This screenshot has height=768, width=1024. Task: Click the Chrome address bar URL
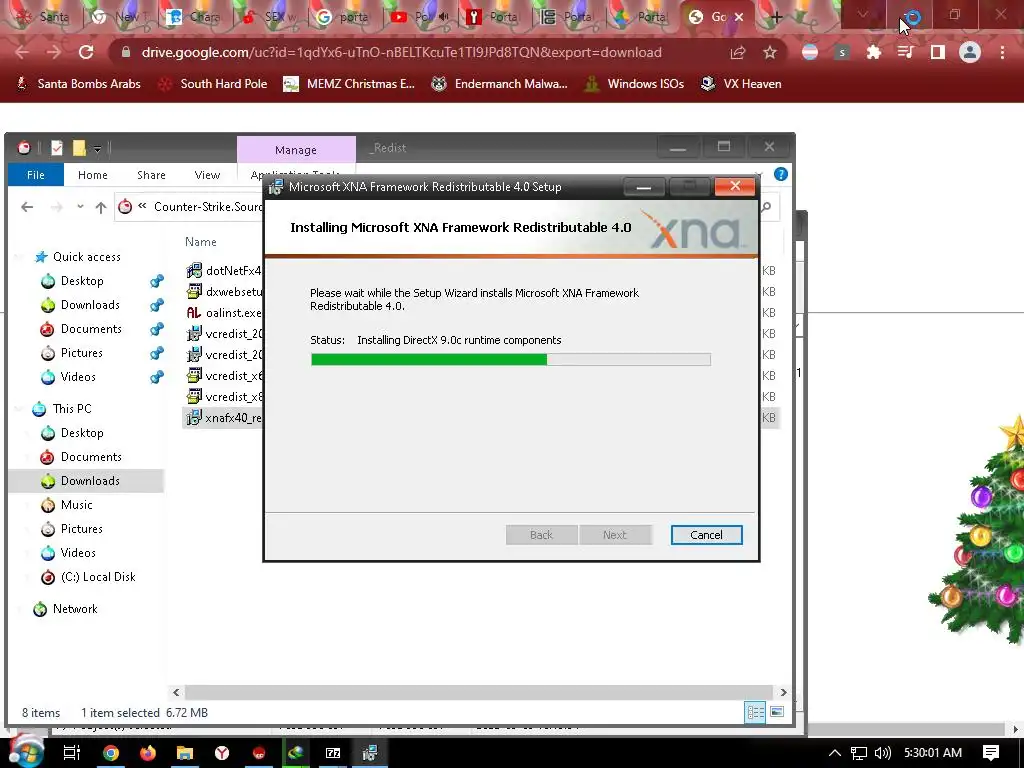tap(401, 52)
